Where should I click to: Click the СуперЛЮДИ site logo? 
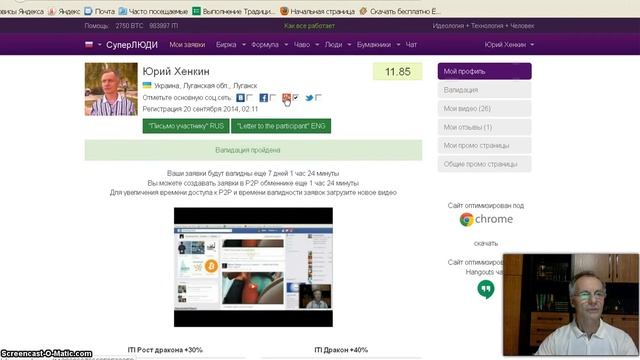coord(132,45)
